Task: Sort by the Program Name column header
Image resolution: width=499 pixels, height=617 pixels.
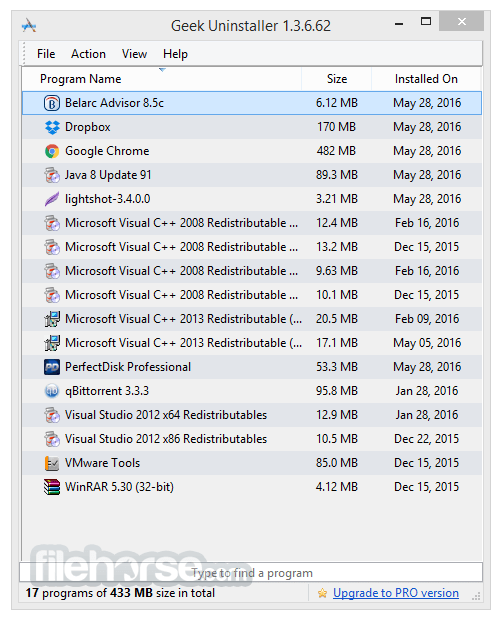Action: point(162,79)
